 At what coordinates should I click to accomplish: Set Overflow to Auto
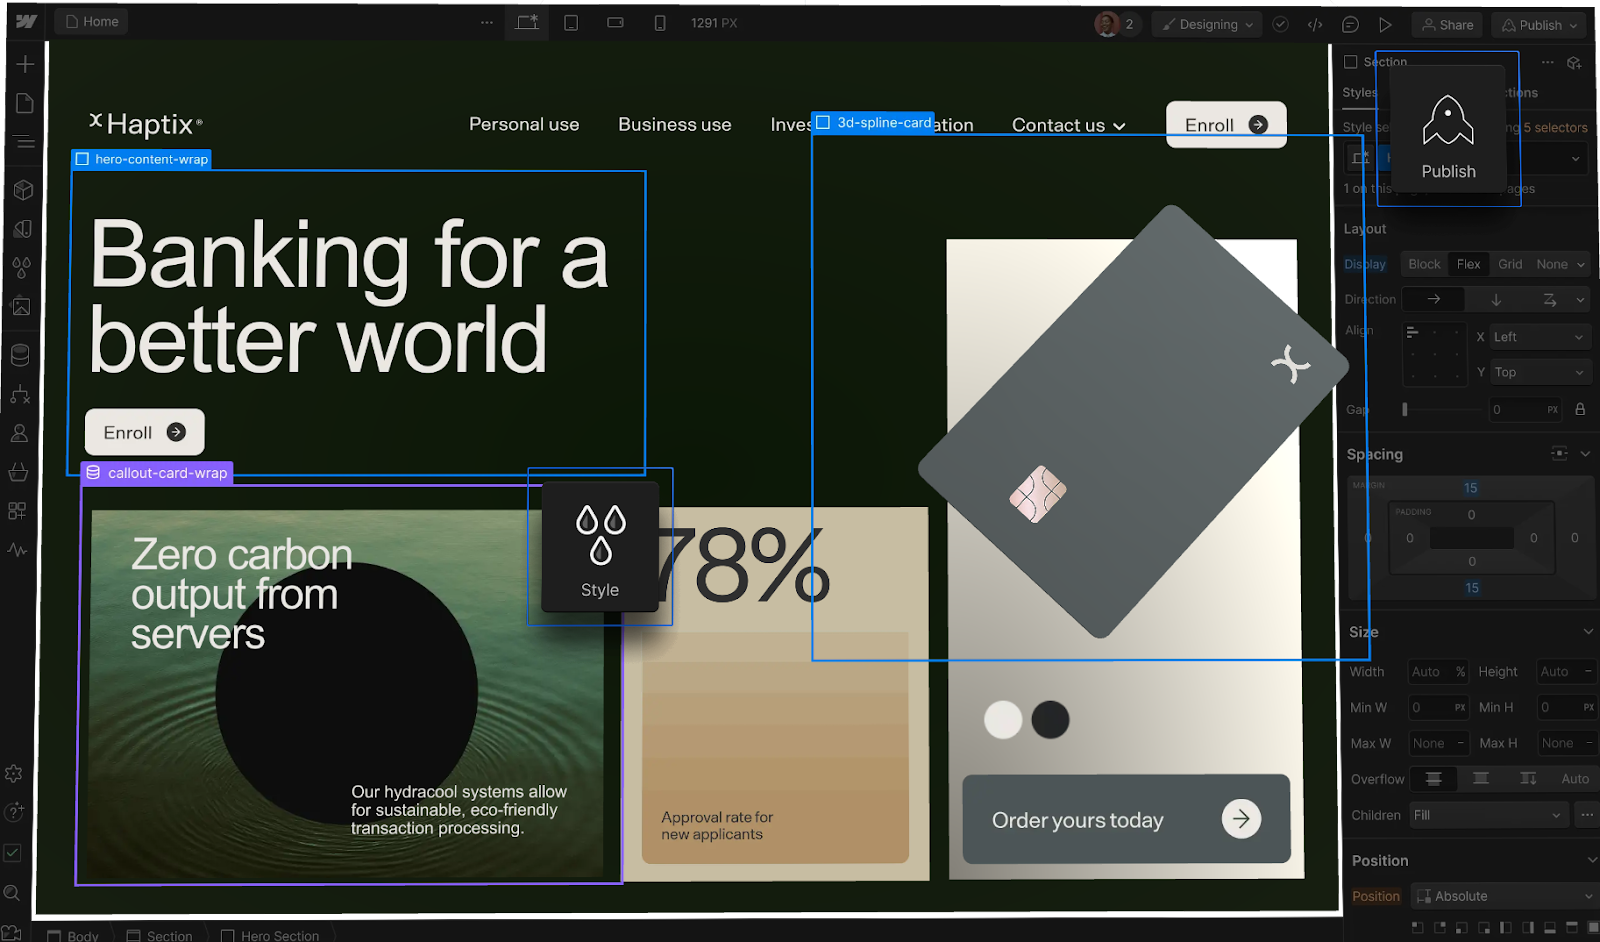pos(1575,779)
